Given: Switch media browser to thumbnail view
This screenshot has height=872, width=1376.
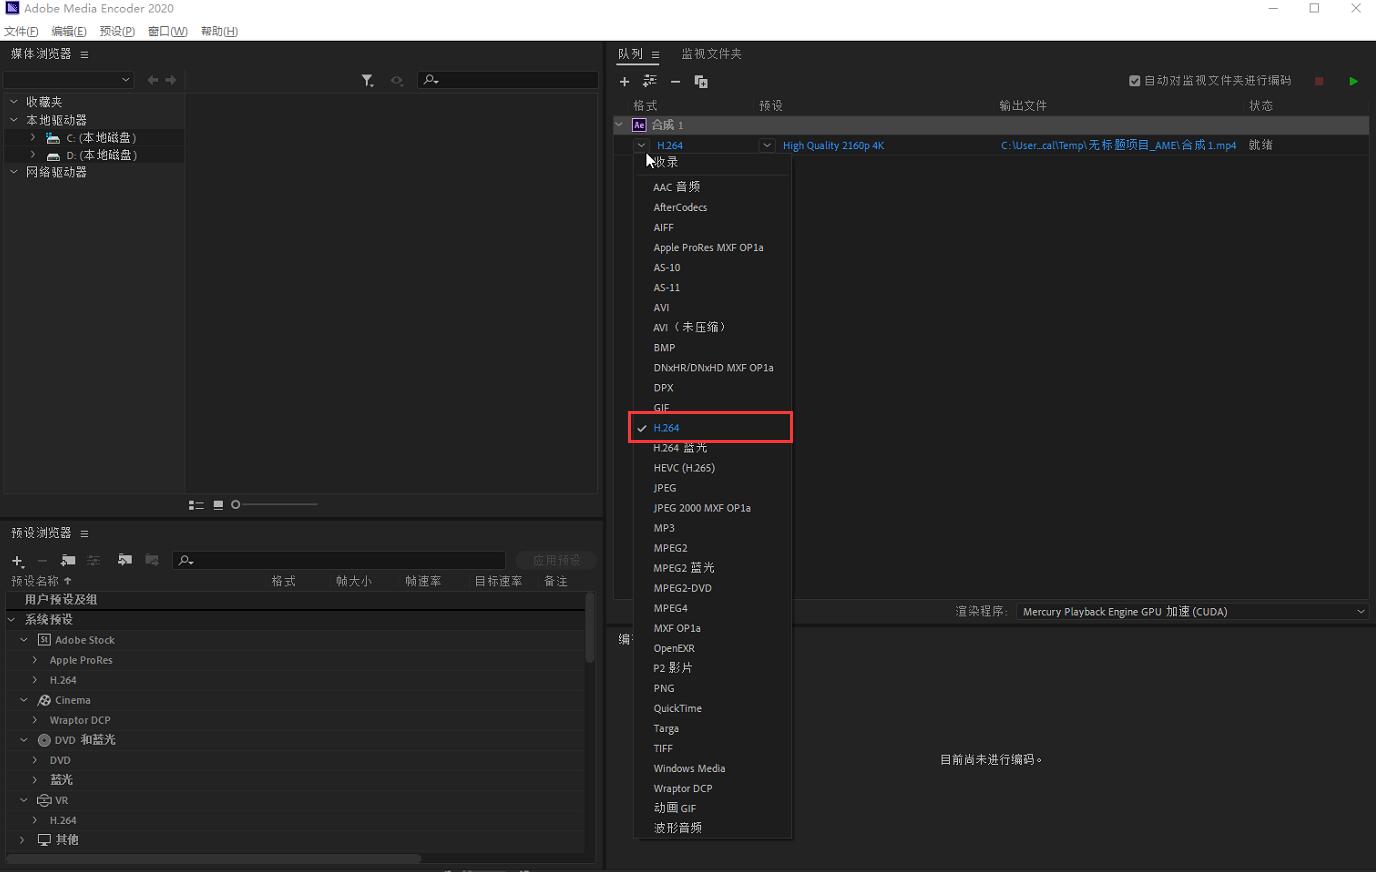Looking at the screenshot, I should [x=218, y=505].
